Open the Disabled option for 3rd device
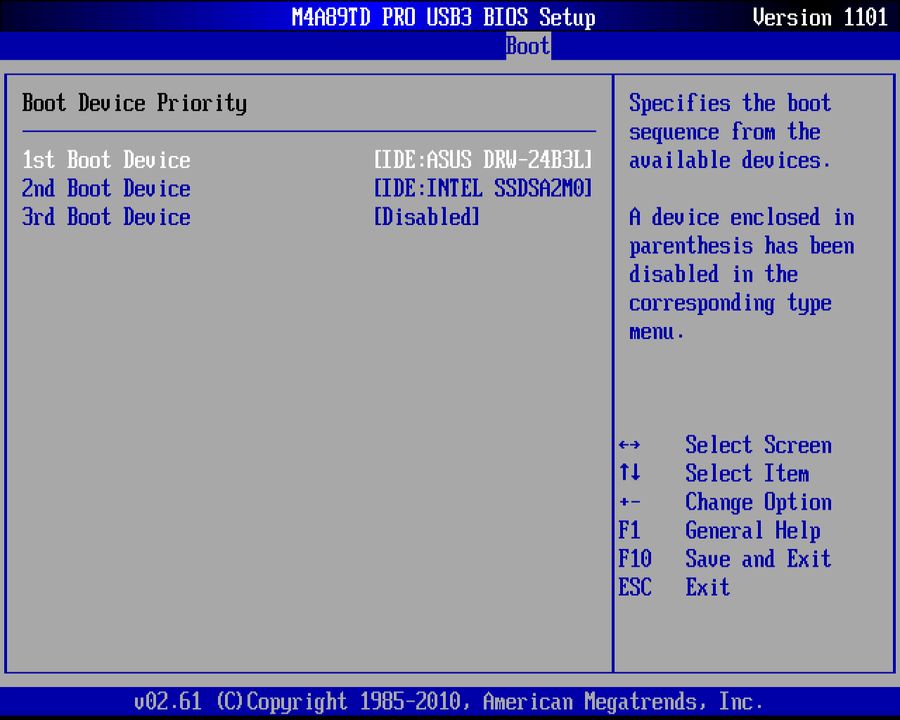This screenshot has height=720, width=900. point(426,217)
